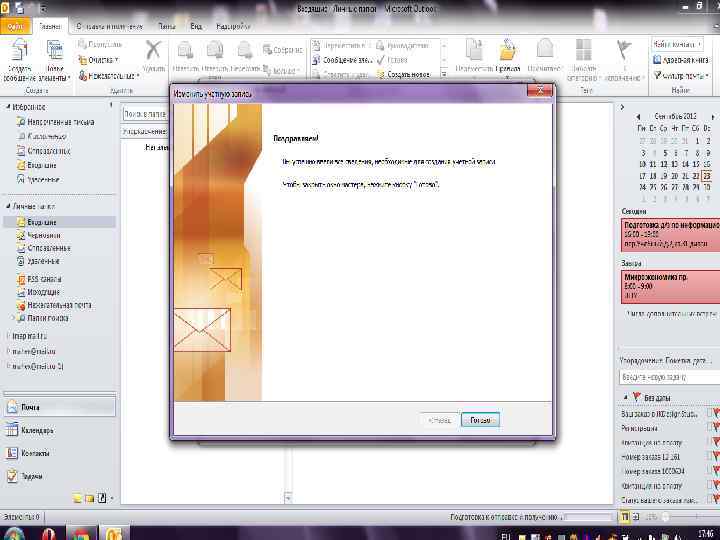720x540 pixels.
Task: Open the Надстройки ribbon tab
Action: pyautogui.click(x=233, y=27)
